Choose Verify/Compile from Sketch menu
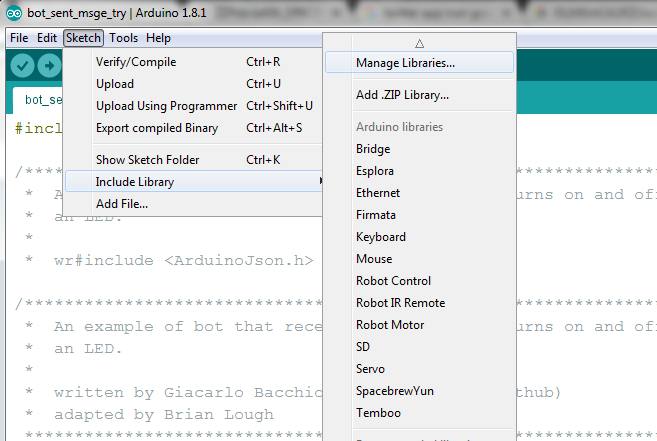The width and height of the screenshot is (657, 441). point(194,62)
